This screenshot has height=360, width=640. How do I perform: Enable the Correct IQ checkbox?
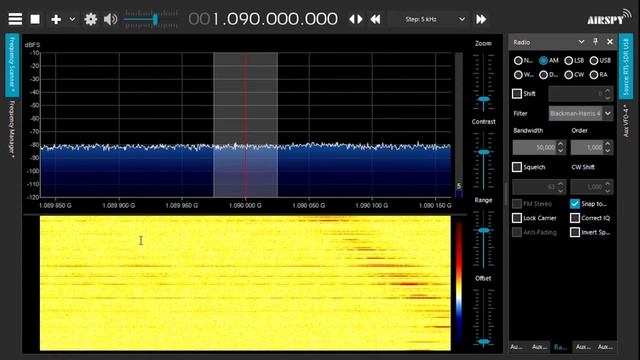pyautogui.click(x=575, y=218)
